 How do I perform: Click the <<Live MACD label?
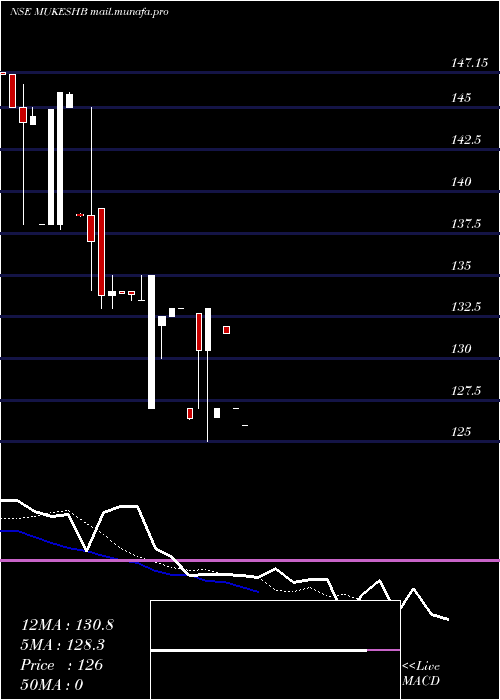[x=421, y=674]
